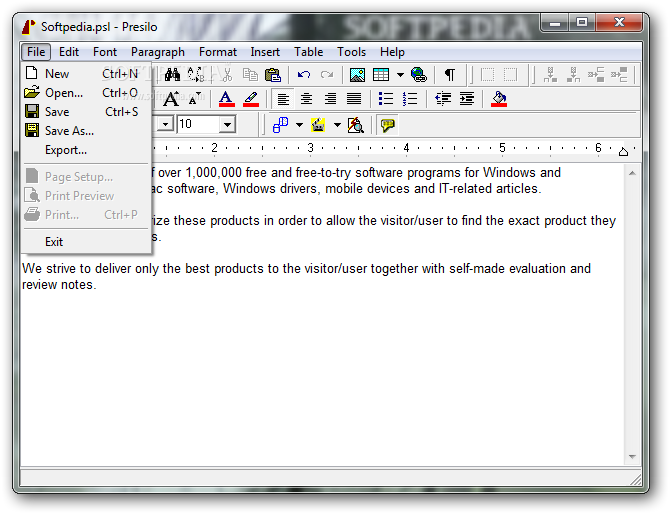Viewport: 670px width, 514px height.
Task: Select Print... in File menu
Action: coord(86,214)
